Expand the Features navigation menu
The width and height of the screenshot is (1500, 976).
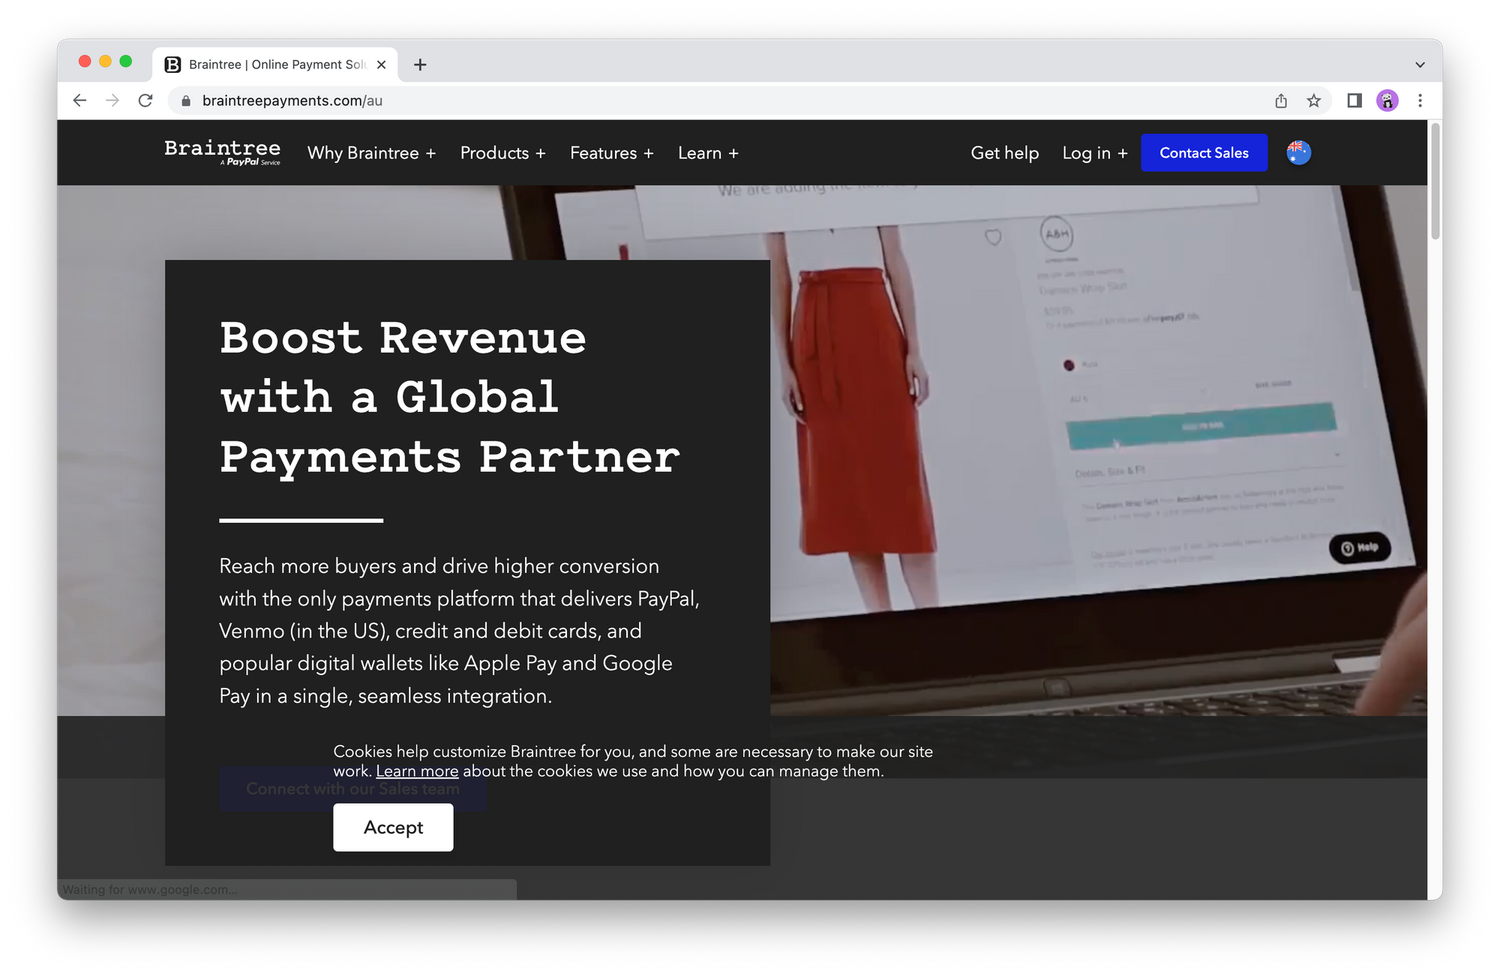[611, 153]
